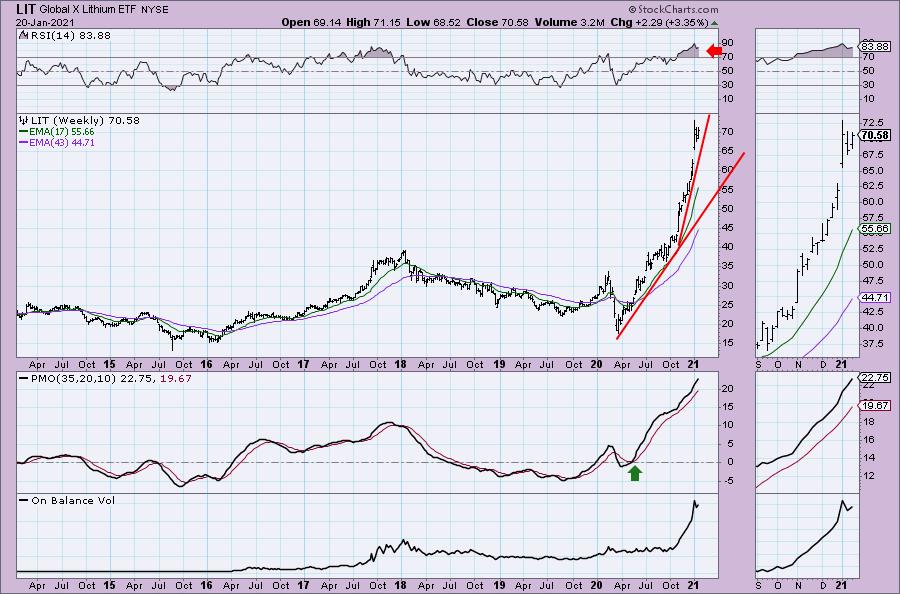Image resolution: width=900 pixels, height=594 pixels.
Task: Click the 37.5 label on zoomed price axis
Action: tap(872, 343)
